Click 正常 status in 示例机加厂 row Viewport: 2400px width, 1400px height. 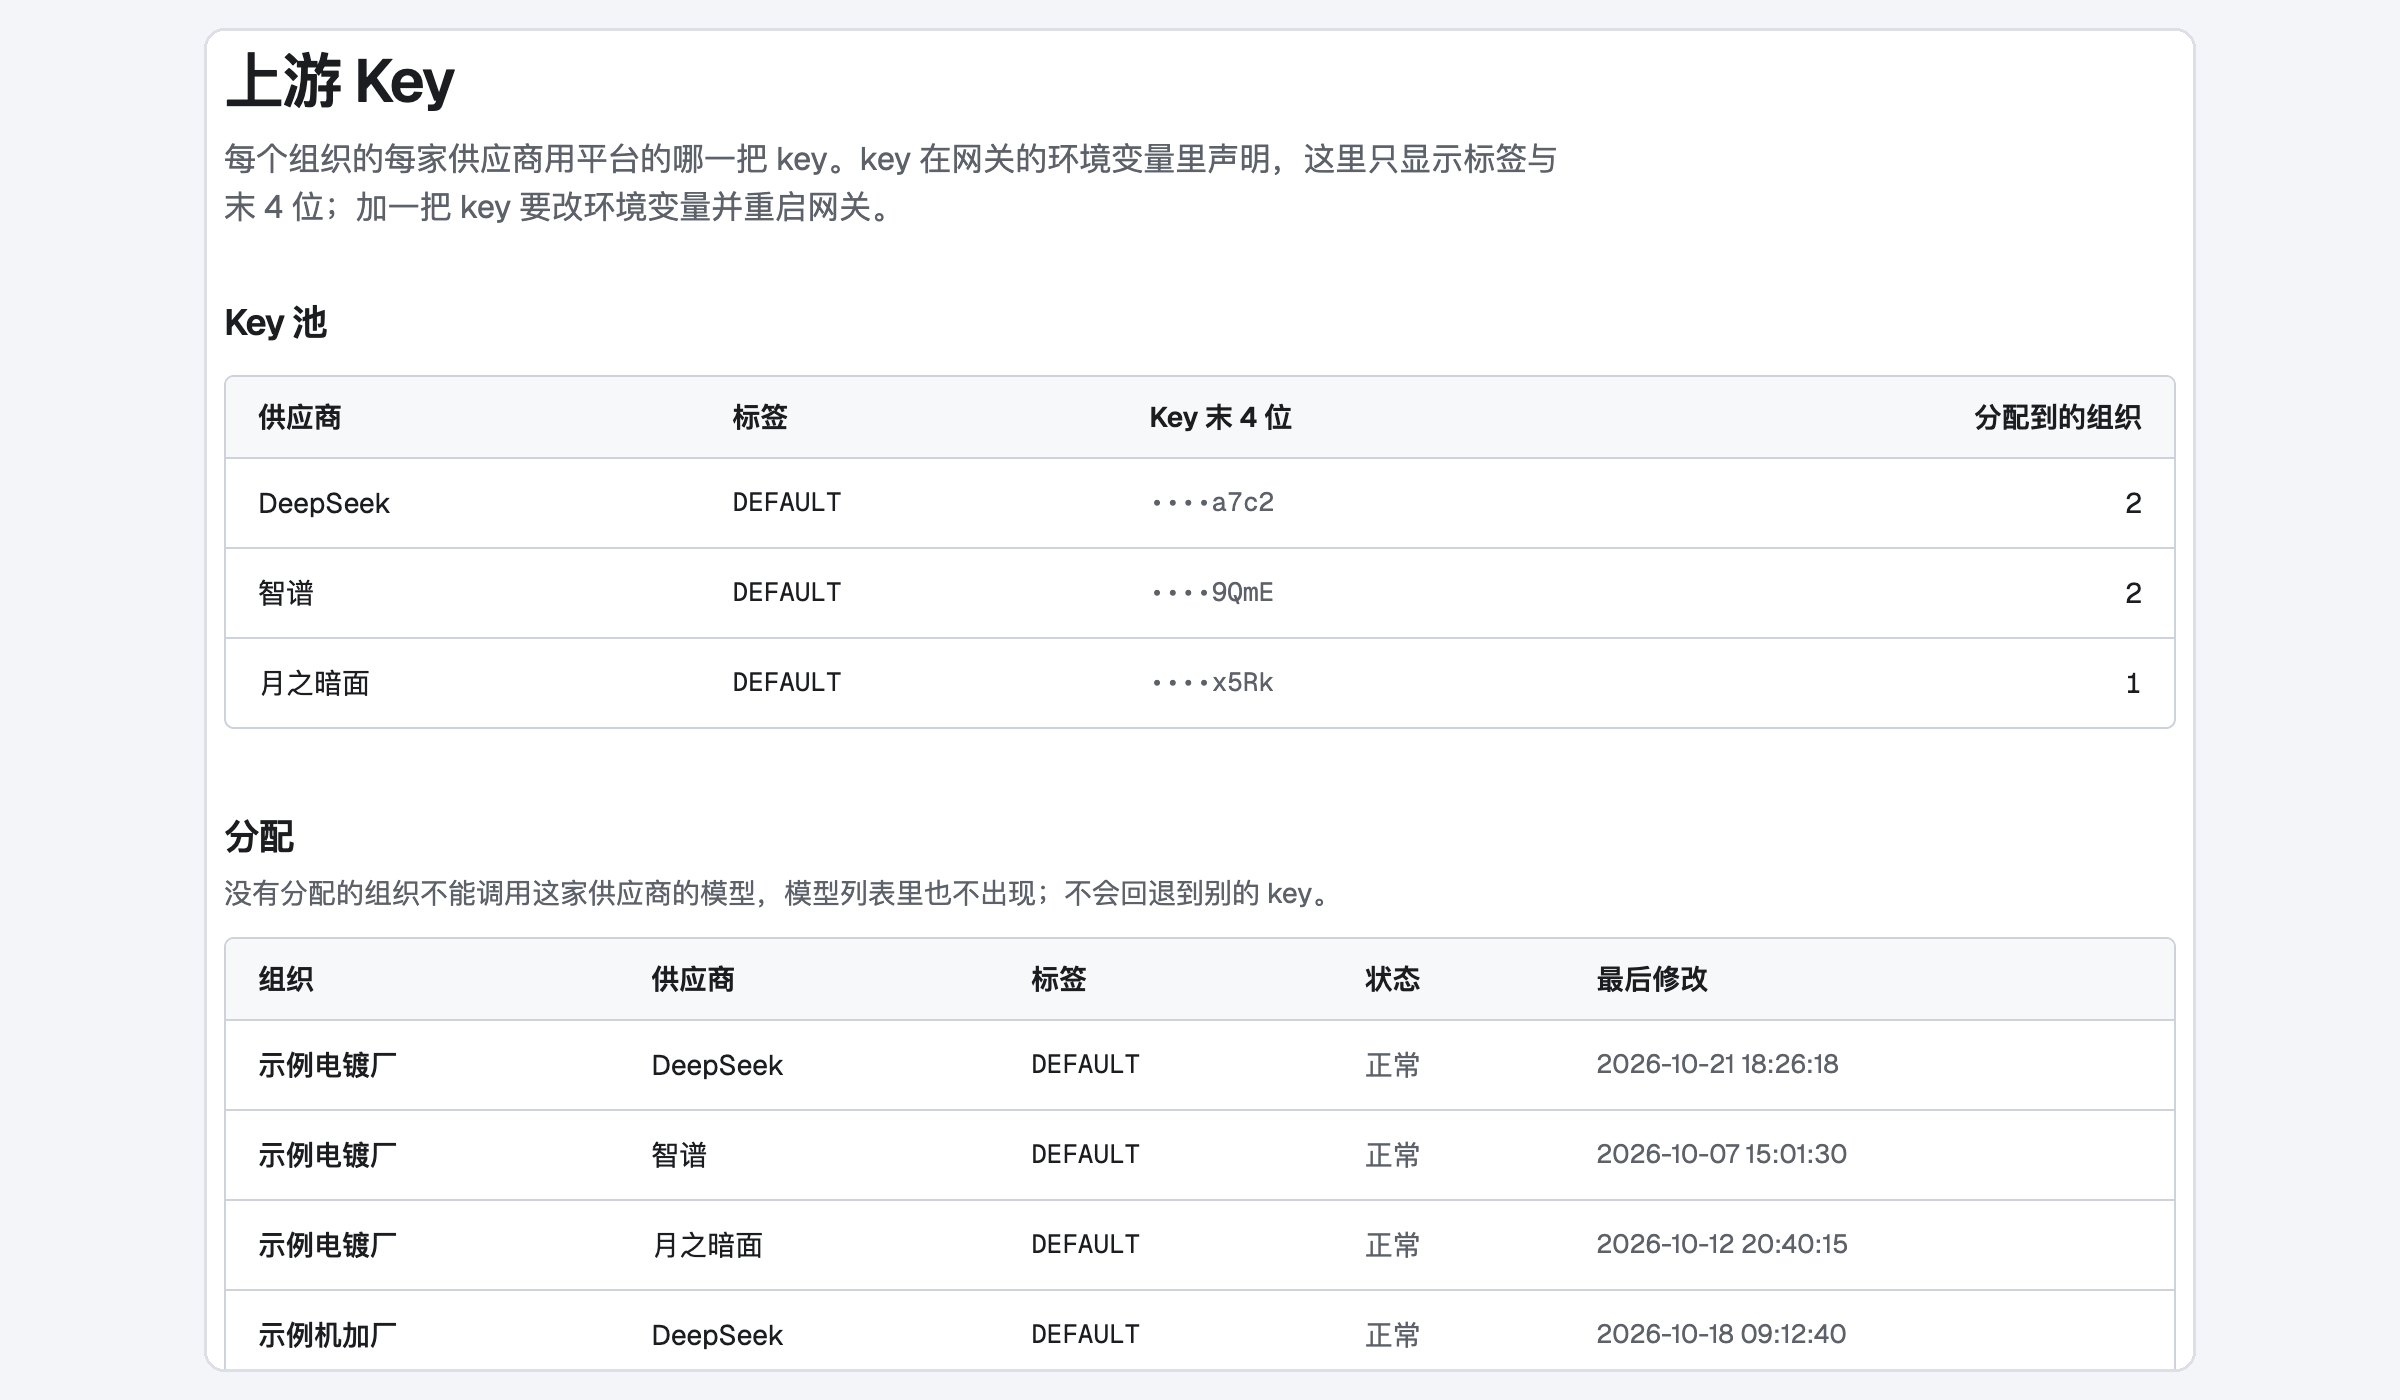click(x=1393, y=1335)
